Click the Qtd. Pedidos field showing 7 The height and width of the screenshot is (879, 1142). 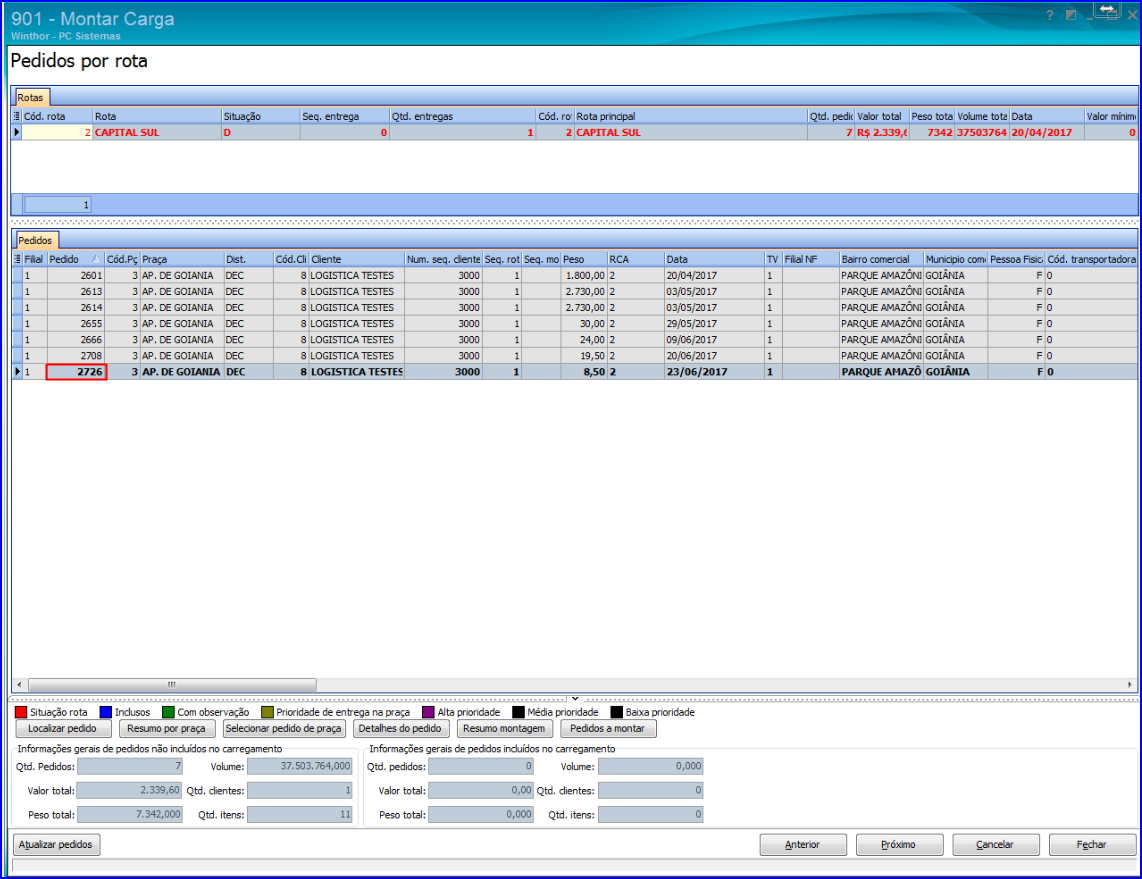coord(130,766)
